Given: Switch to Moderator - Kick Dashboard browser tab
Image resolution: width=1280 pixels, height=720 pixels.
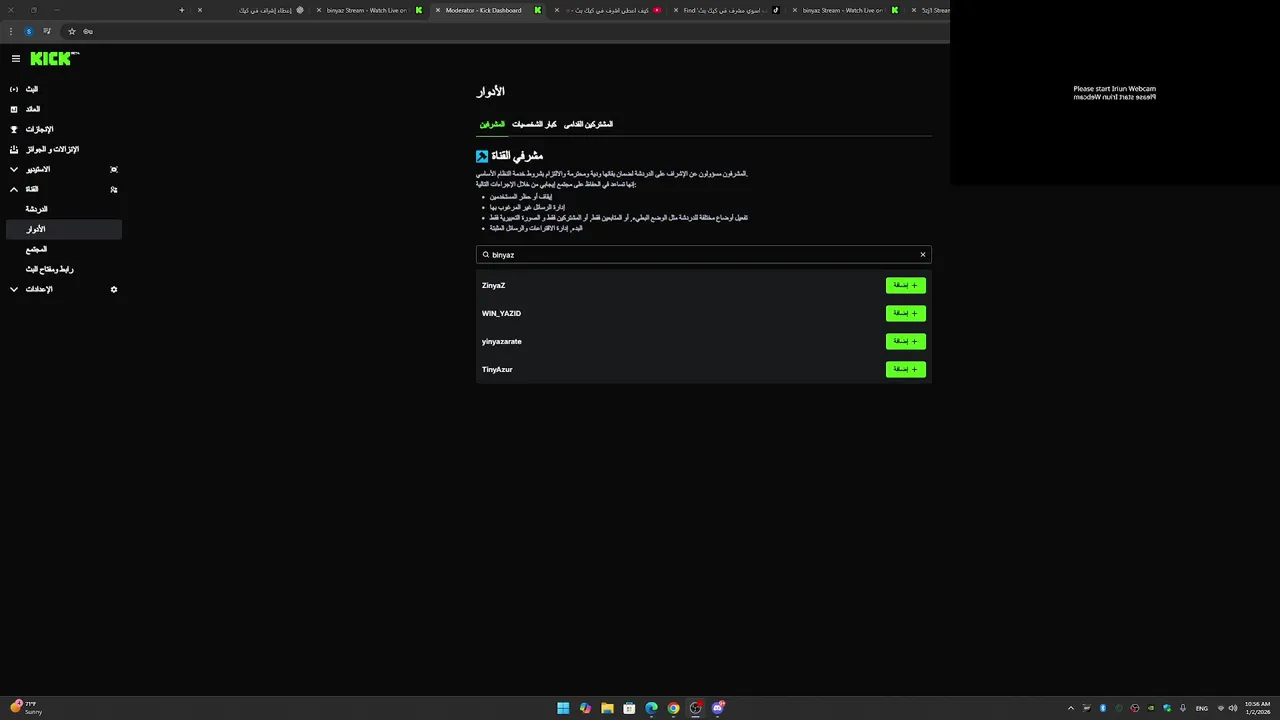Looking at the screenshot, I should click(x=489, y=10).
